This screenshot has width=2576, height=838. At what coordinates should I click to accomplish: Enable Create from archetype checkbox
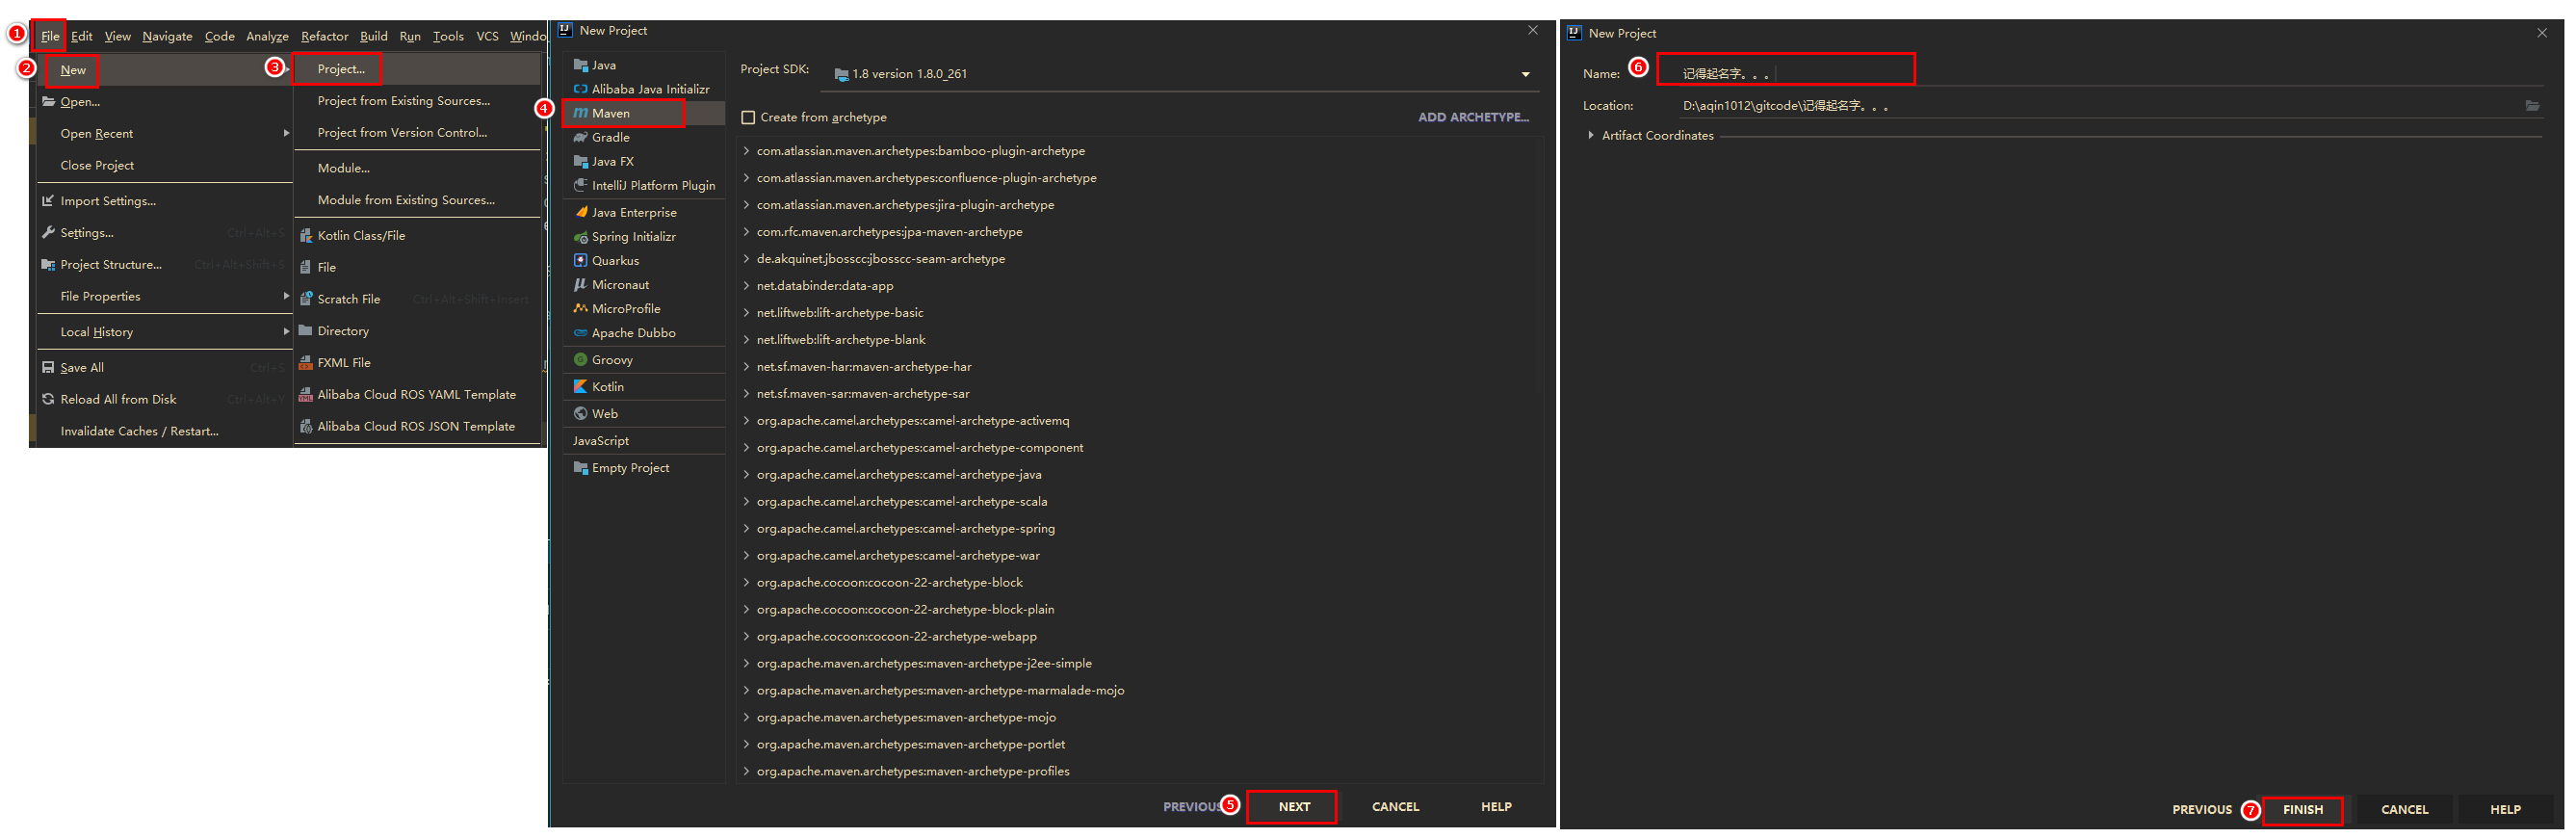coord(747,117)
